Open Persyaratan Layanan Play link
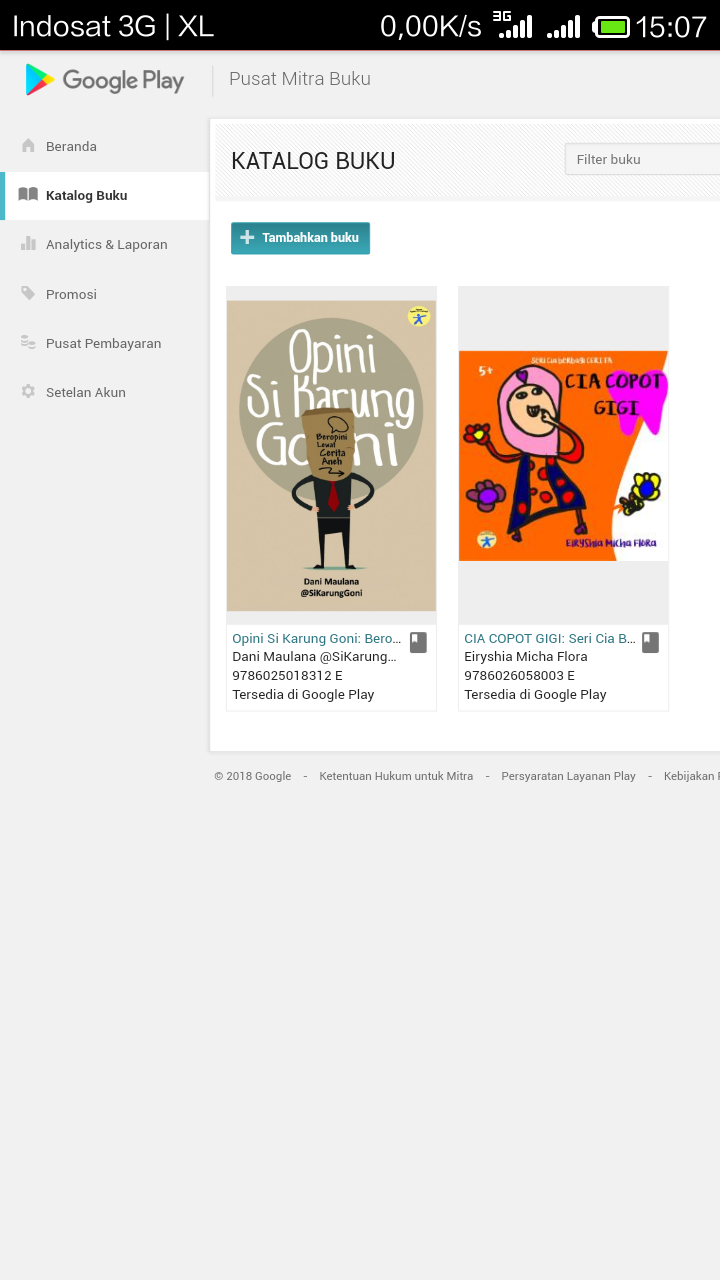 tap(568, 776)
